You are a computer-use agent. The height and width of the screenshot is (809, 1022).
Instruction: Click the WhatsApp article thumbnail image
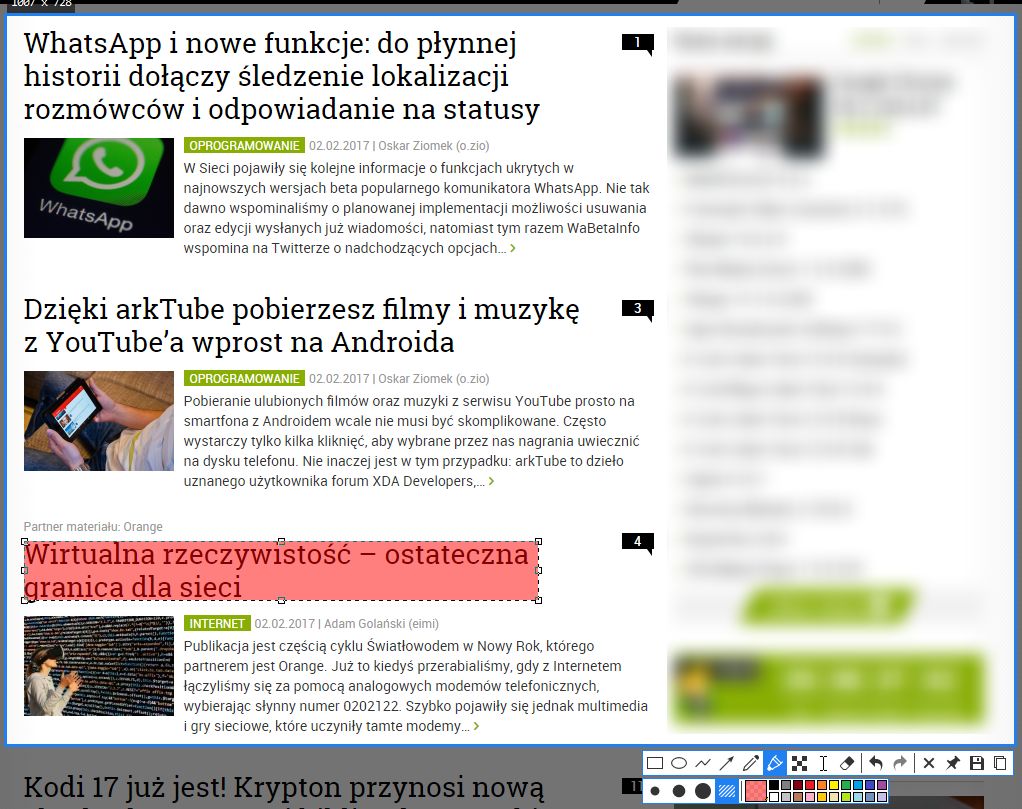tap(99, 188)
